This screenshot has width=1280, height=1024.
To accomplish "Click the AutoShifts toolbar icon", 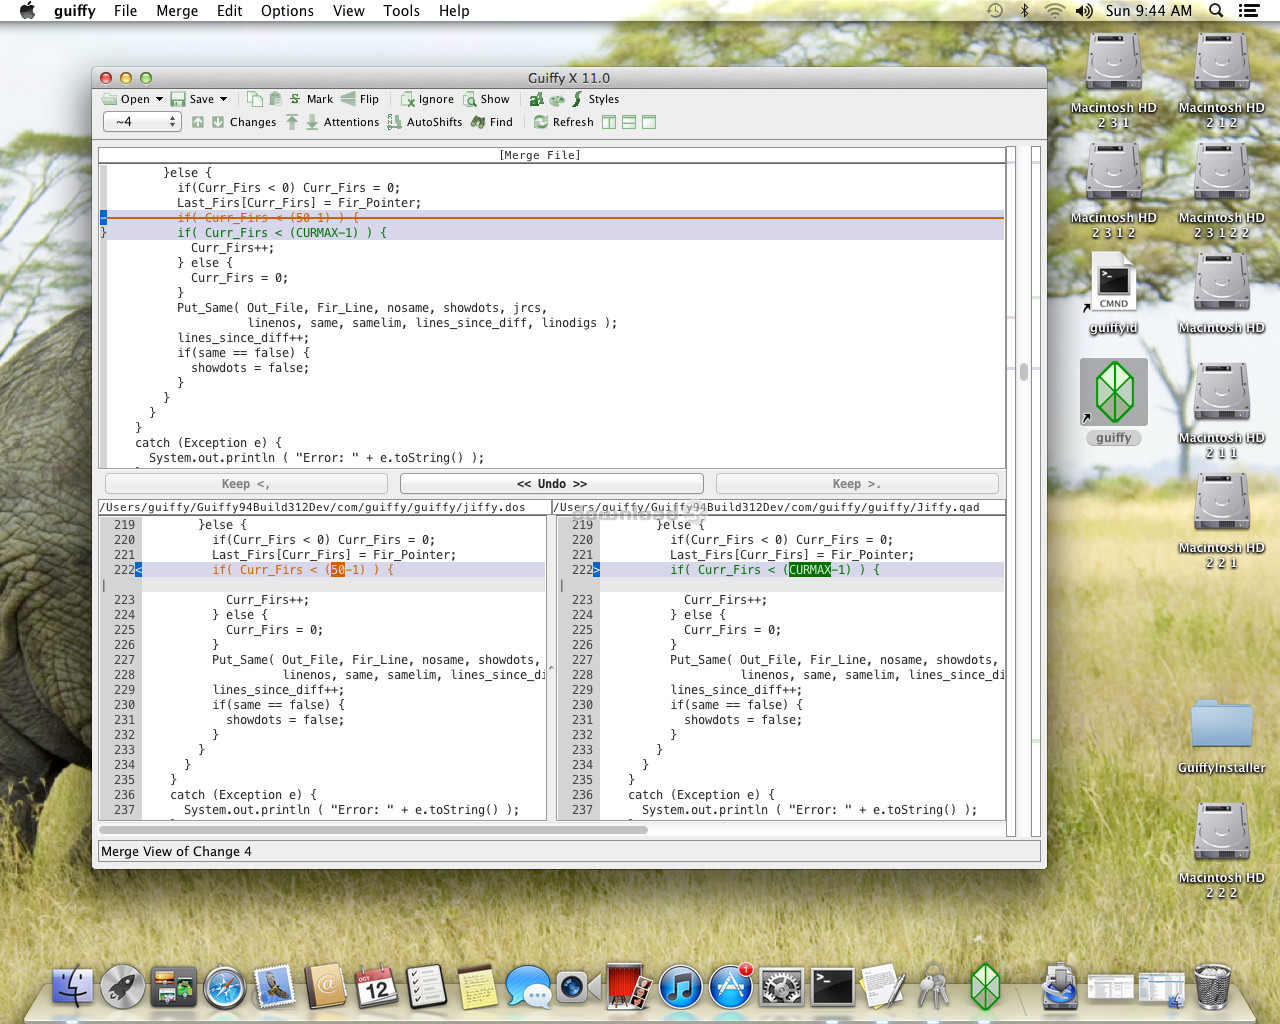I will pos(394,122).
